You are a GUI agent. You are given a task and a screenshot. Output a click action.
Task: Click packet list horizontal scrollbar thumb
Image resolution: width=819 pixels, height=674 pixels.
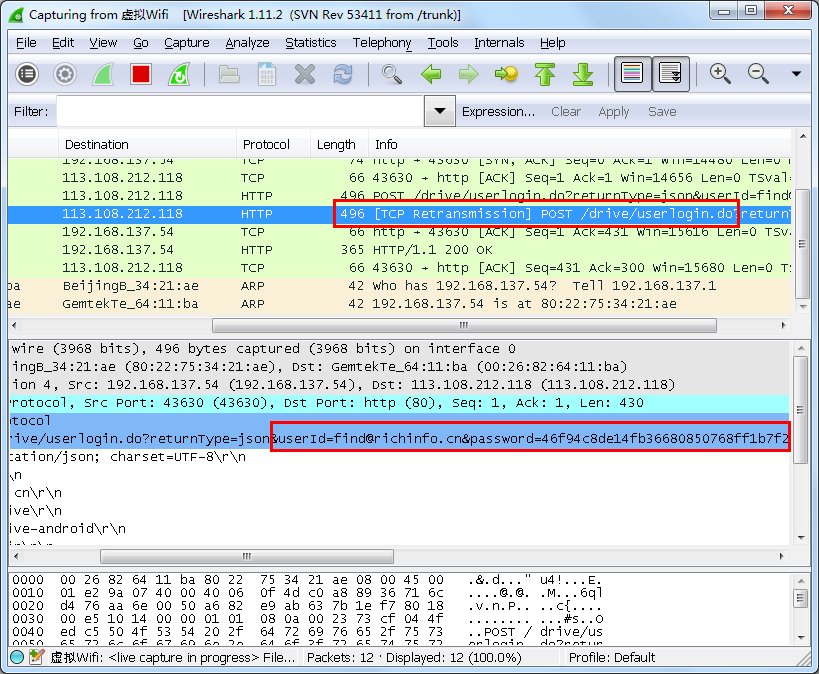click(x=464, y=325)
